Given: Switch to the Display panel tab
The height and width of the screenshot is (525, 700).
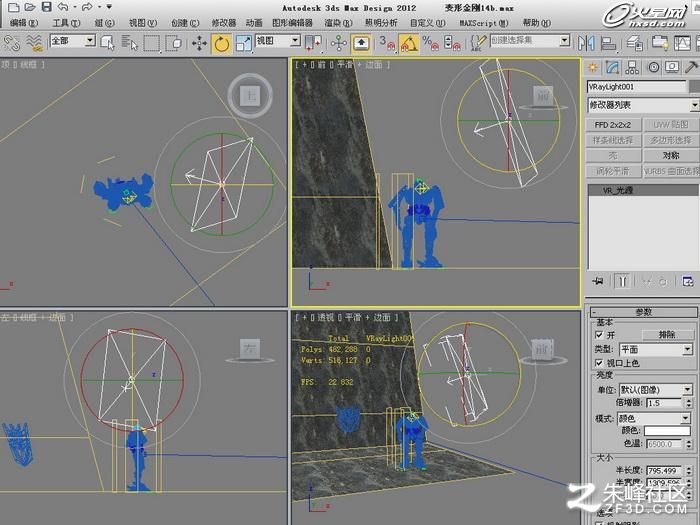Looking at the screenshot, I should tap(672, 67).
